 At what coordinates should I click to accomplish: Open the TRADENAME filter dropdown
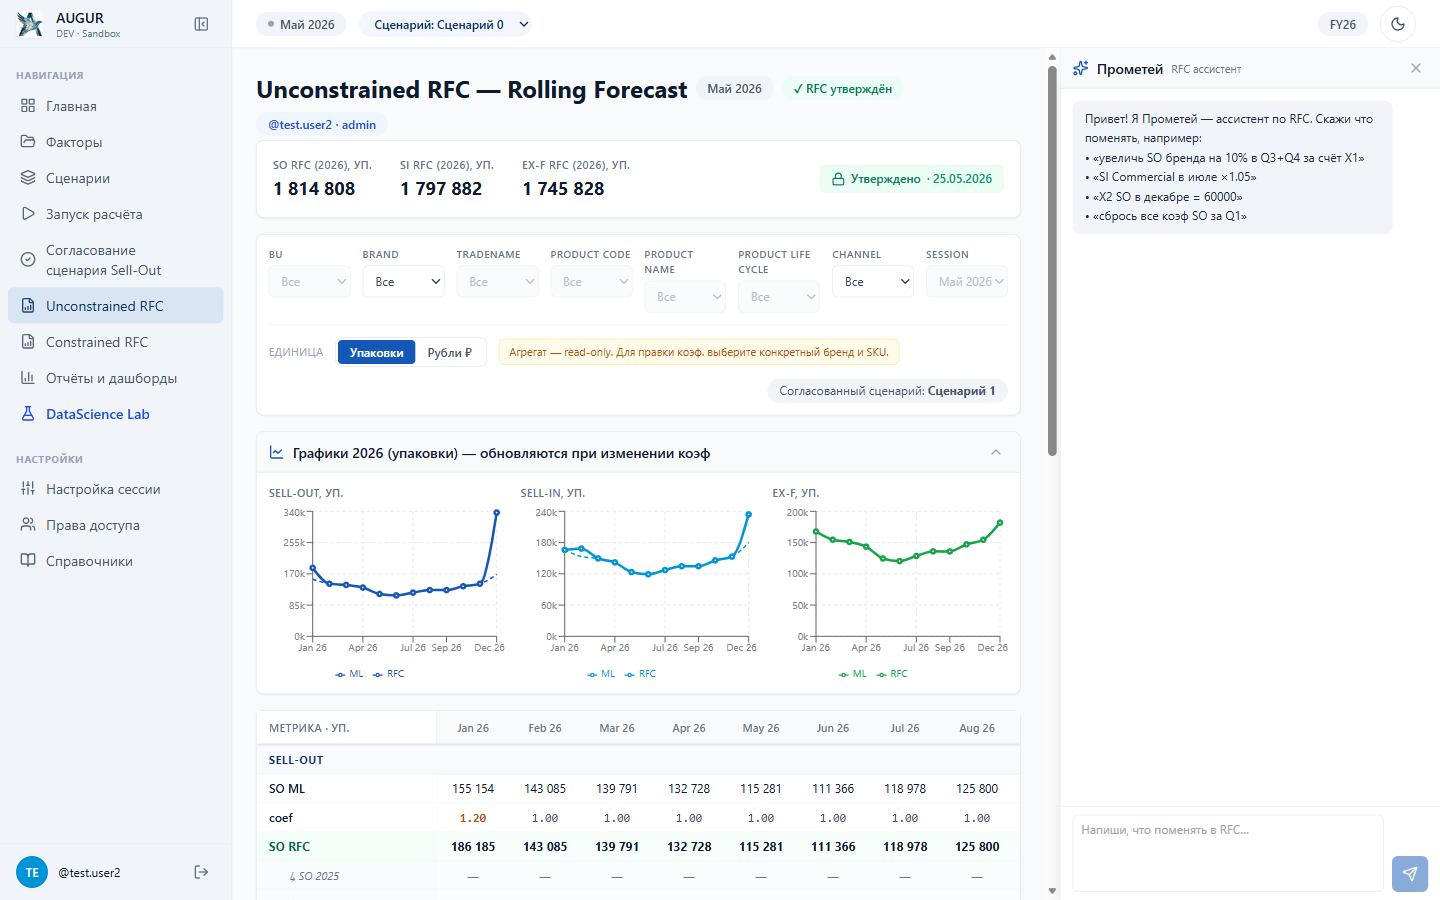498,281
